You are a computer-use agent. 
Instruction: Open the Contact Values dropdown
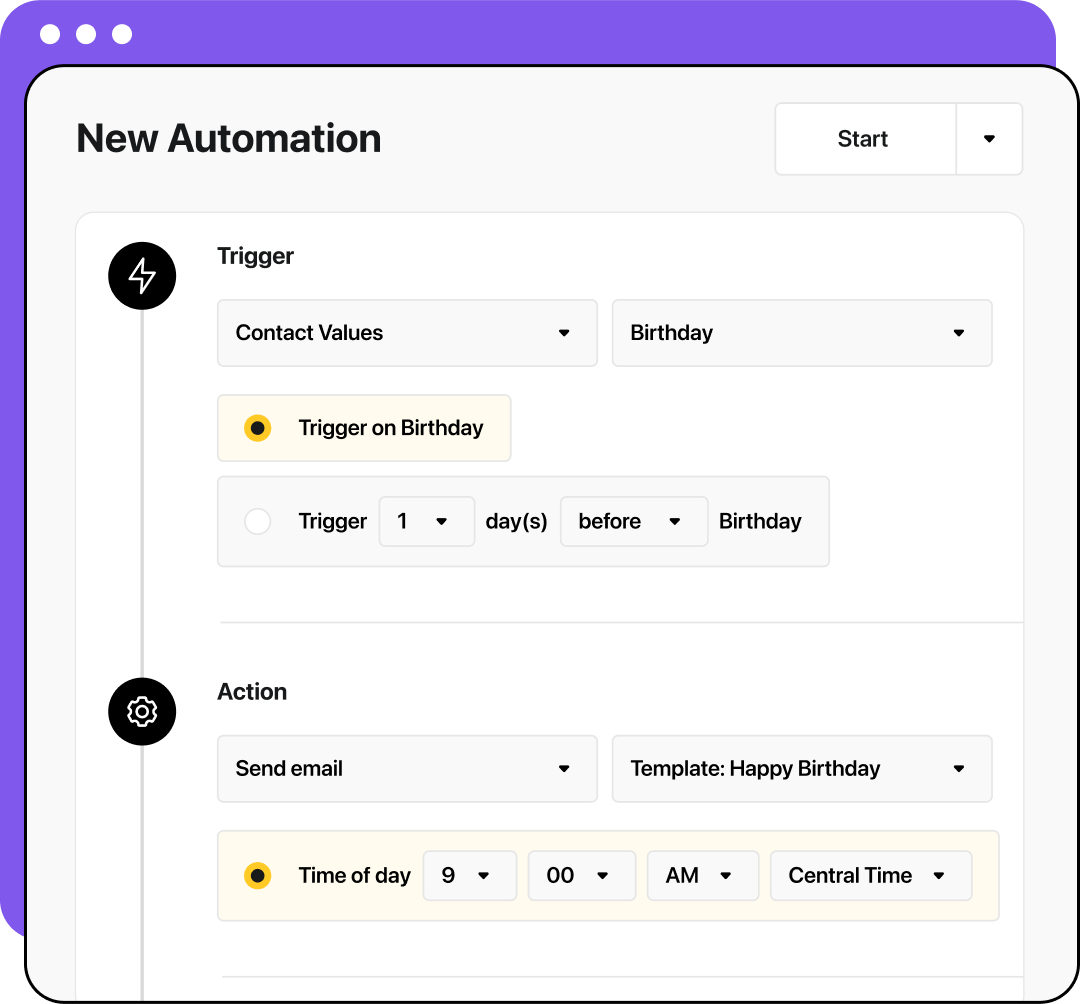[x=407, y=333]
